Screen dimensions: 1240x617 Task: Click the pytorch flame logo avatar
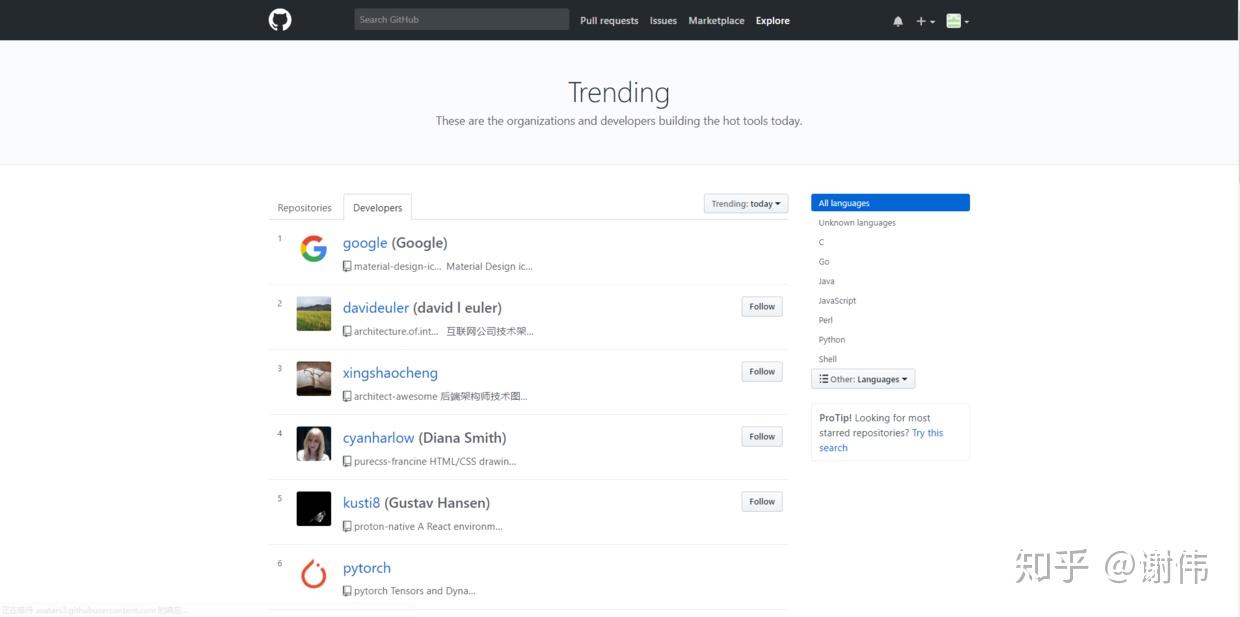pyautogui.click(x=314, y=574)
